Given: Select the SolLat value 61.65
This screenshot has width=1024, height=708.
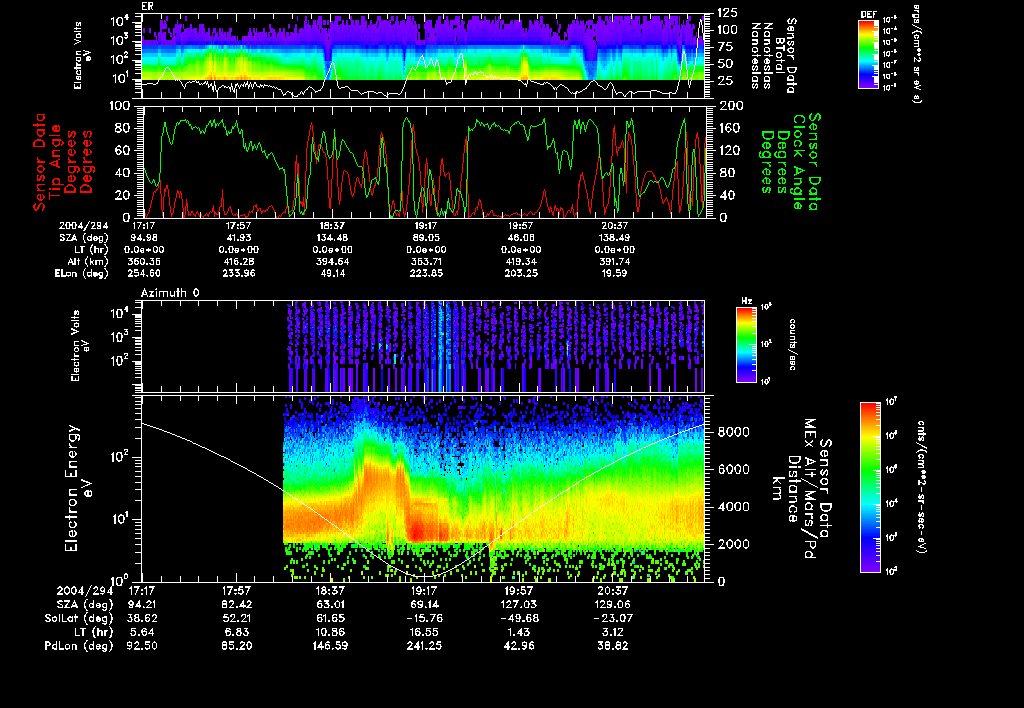Looking at the screenshot, I should point(330,618).
